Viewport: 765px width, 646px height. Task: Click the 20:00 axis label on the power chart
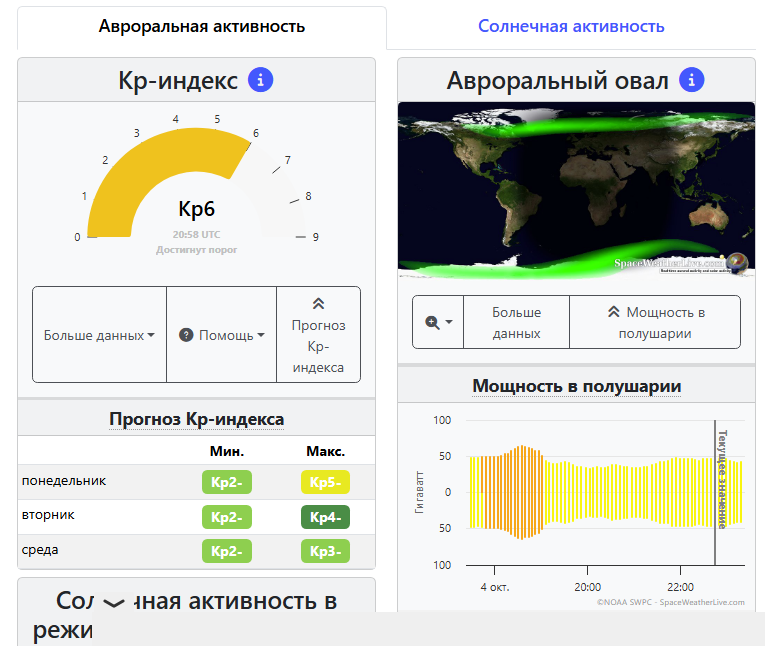point(587,587)
